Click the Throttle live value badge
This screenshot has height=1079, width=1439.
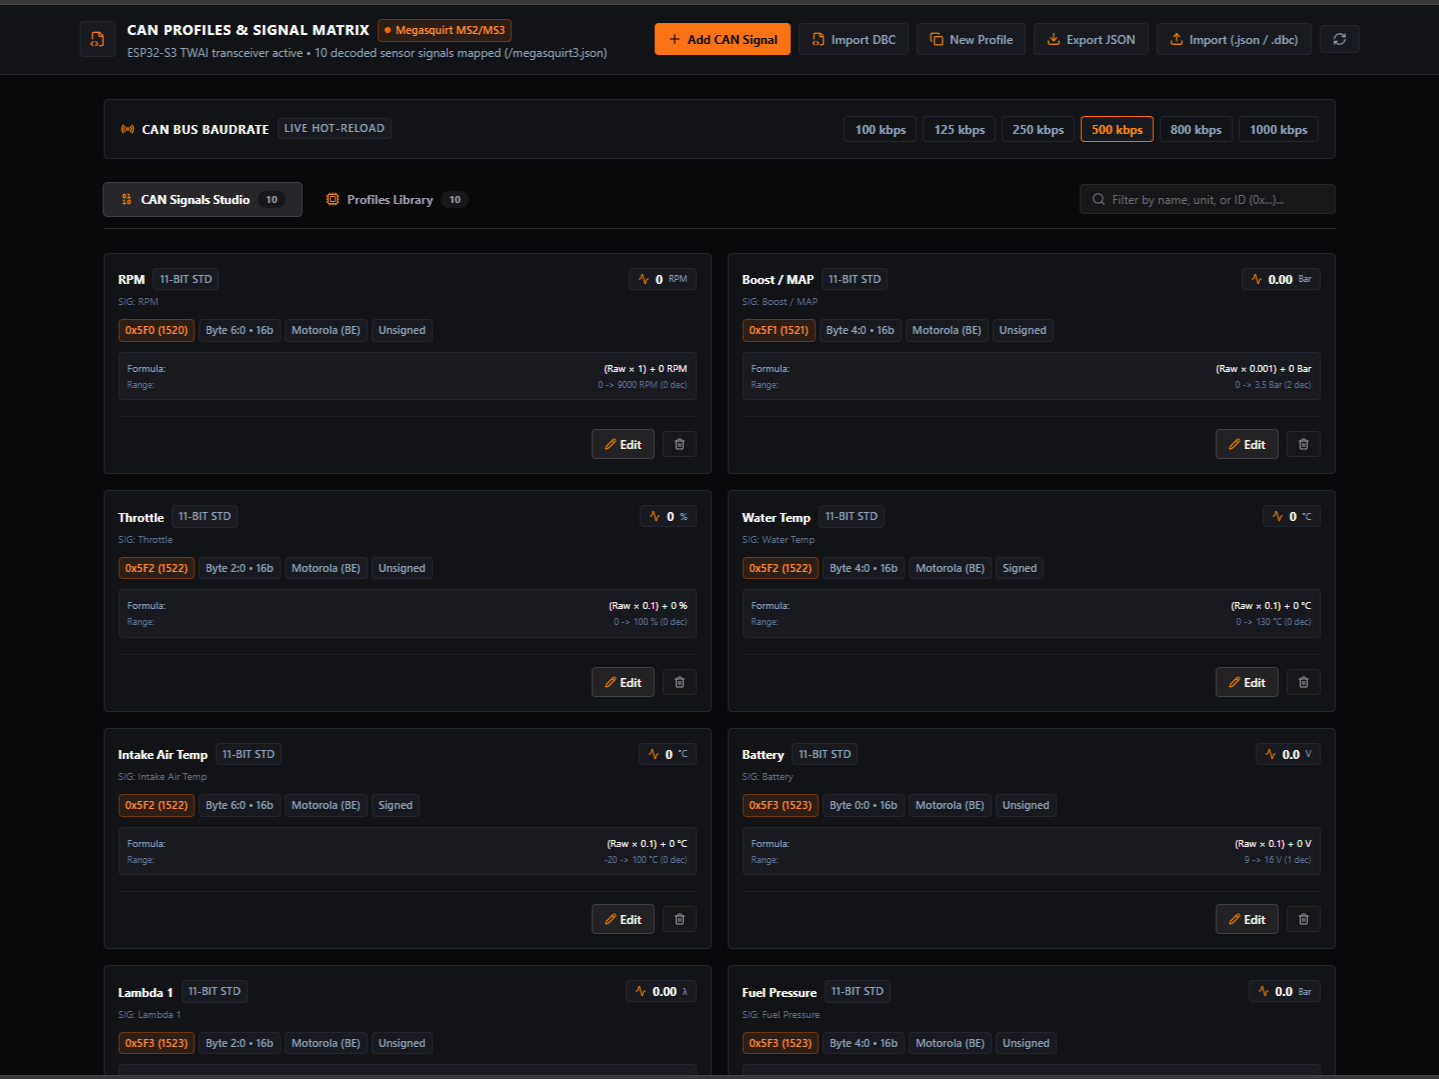click(668, 516)
